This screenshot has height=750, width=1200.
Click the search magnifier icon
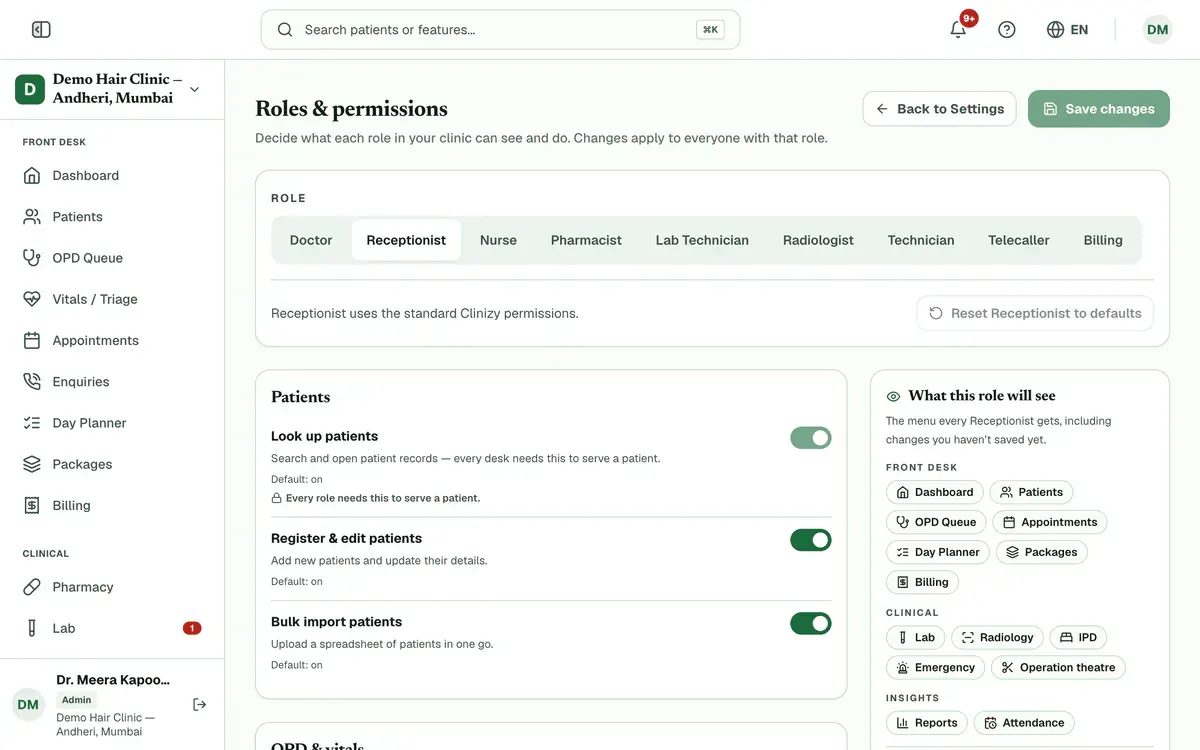point(285,30)
